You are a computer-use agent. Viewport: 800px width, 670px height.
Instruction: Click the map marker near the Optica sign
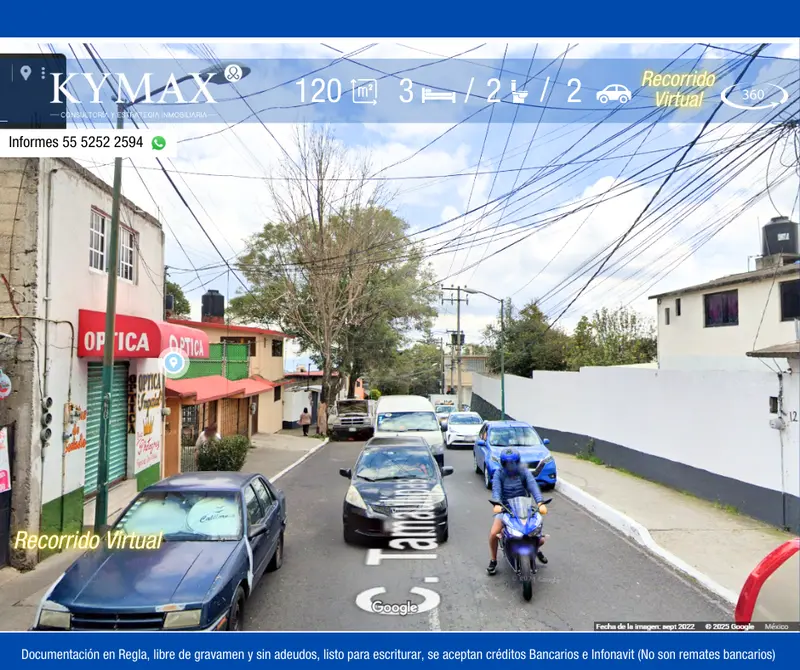[x=173, y=363]
